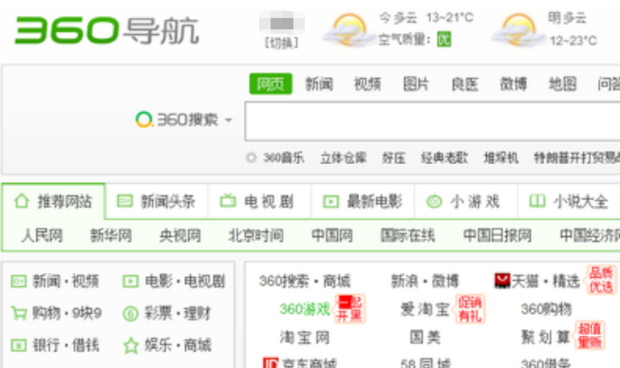Click today's forecast text 今 多云 13~21°C

426,18
